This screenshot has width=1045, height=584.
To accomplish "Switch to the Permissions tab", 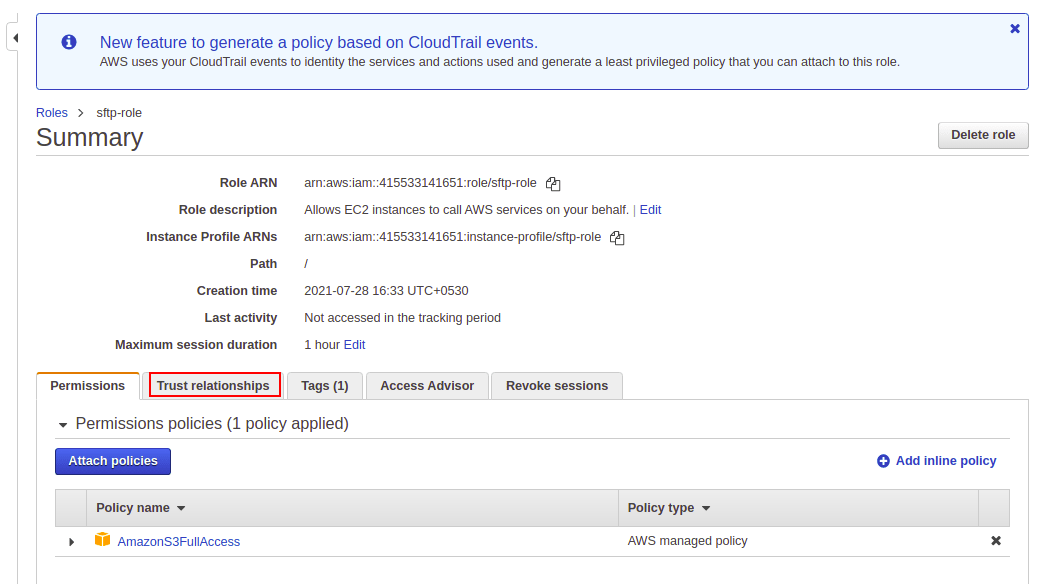I will click(87, 386).
